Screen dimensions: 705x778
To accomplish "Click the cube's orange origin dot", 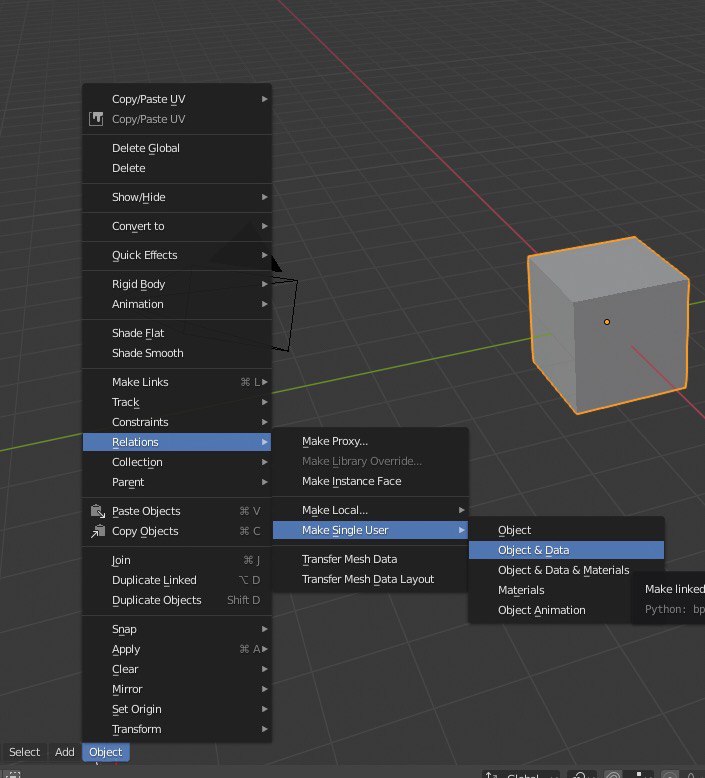I will pyautogui.click(x=607, y=322).
